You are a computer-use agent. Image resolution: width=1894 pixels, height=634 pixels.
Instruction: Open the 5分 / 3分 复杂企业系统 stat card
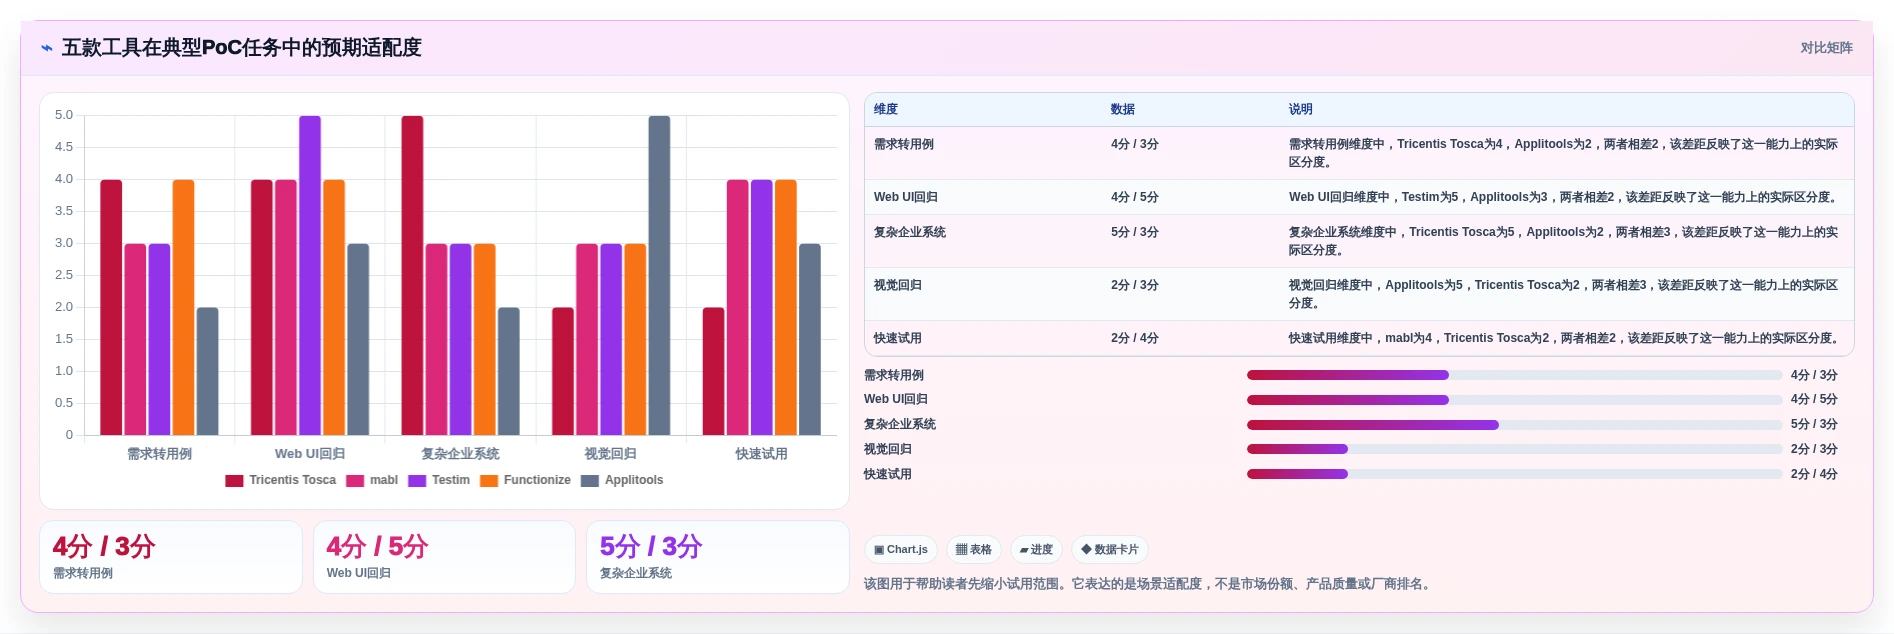pos(717,557)
